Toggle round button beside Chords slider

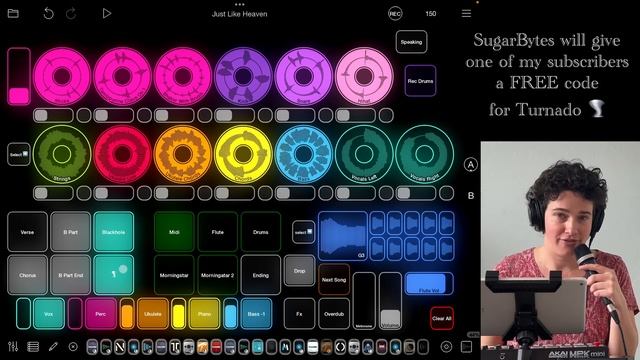265,193
